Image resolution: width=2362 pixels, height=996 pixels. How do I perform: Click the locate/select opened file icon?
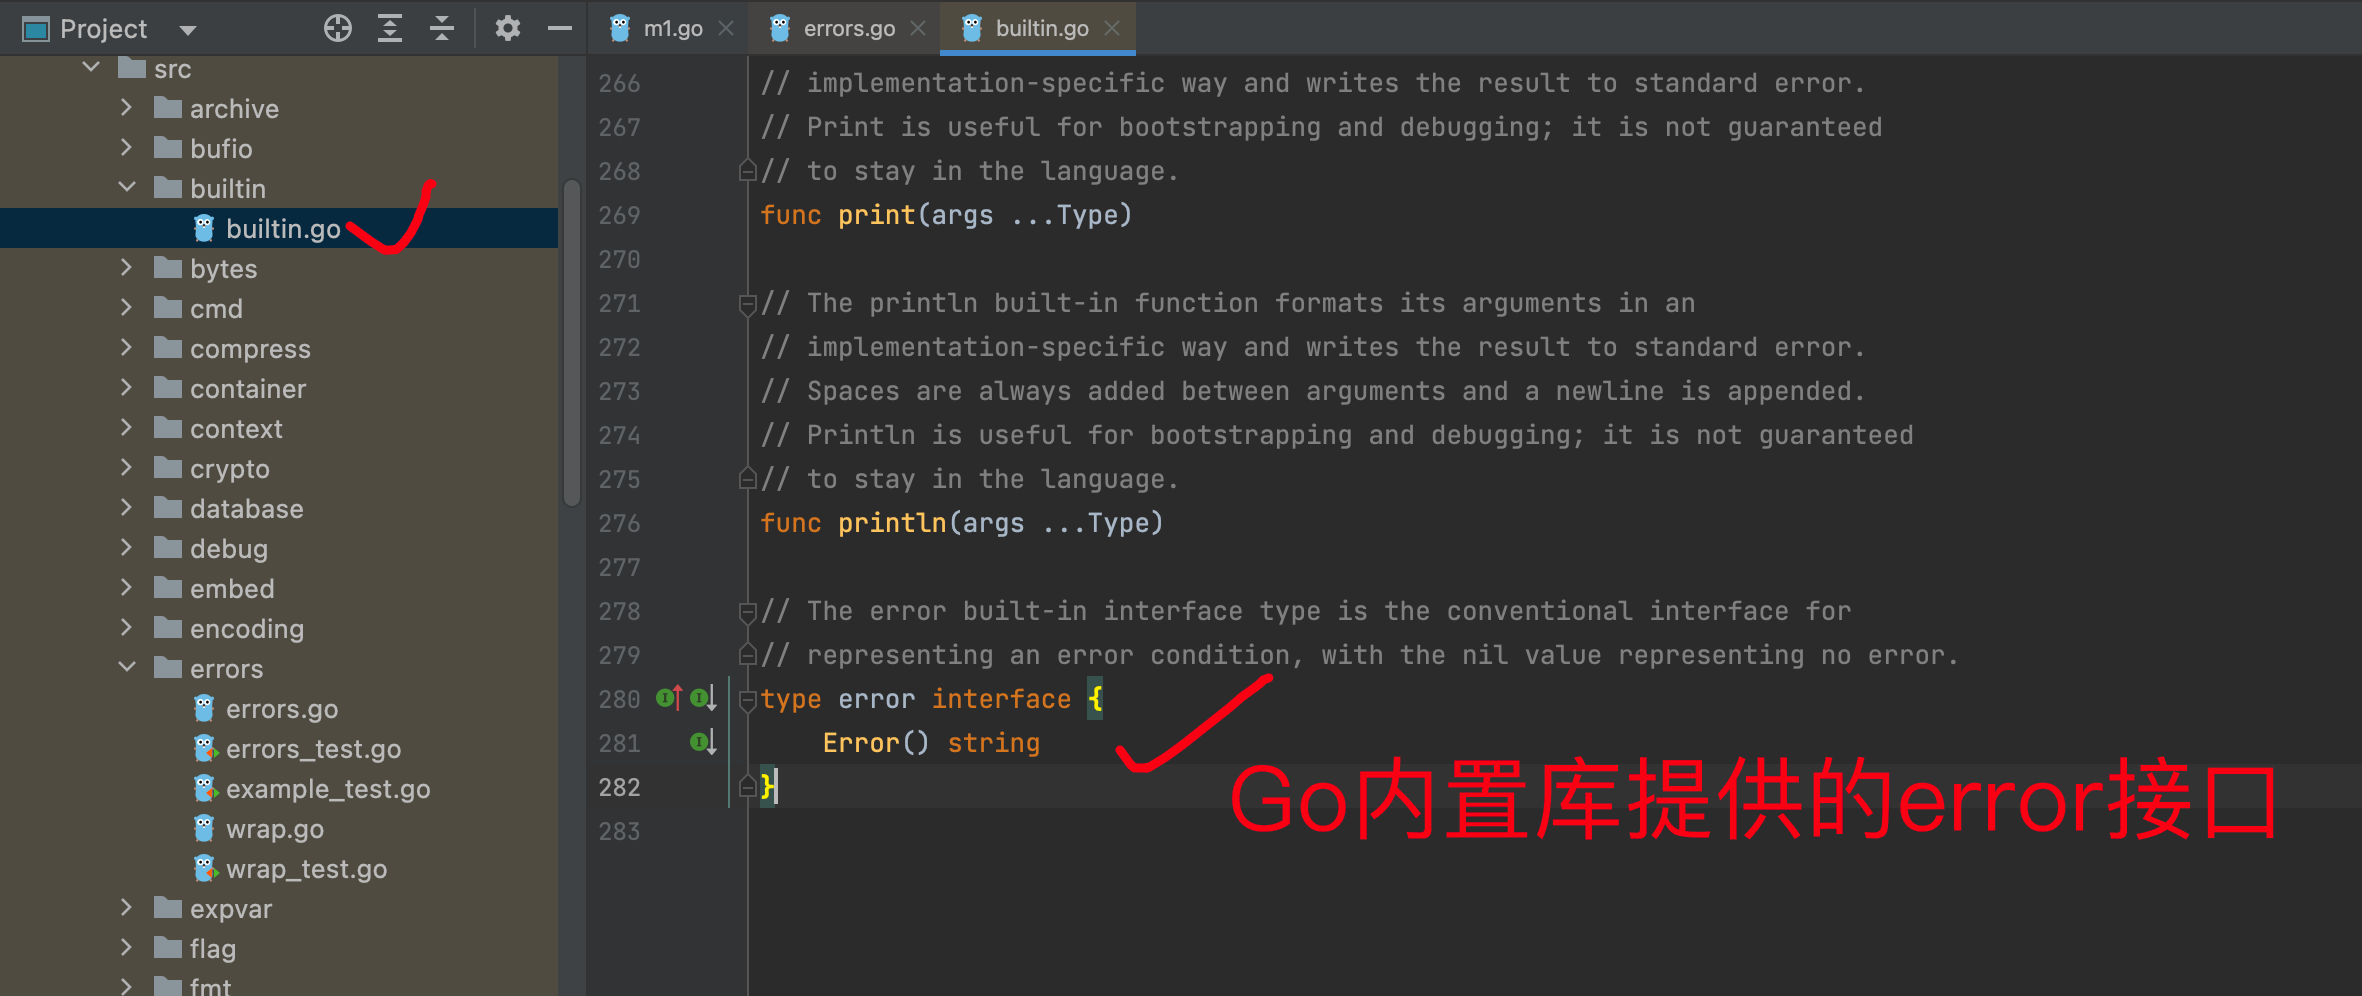(338, 28)
